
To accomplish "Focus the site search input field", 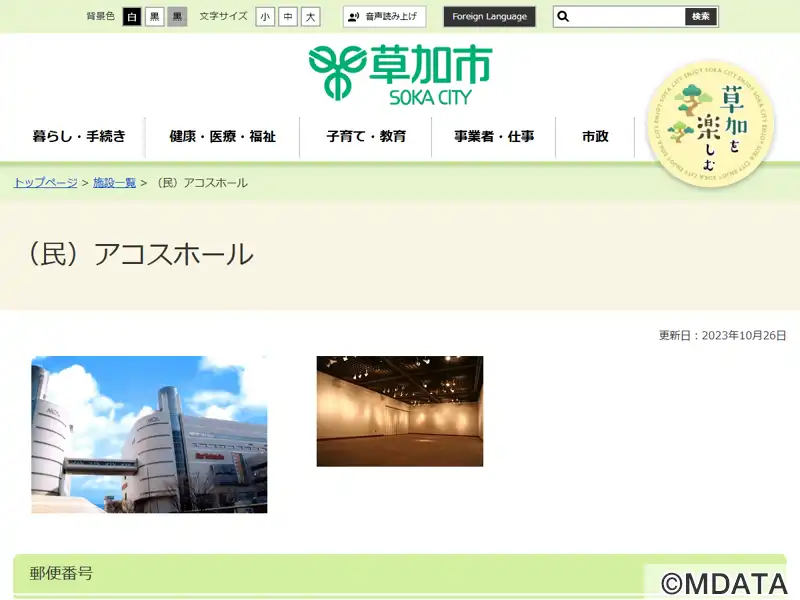I will click(x=627, y=17).
